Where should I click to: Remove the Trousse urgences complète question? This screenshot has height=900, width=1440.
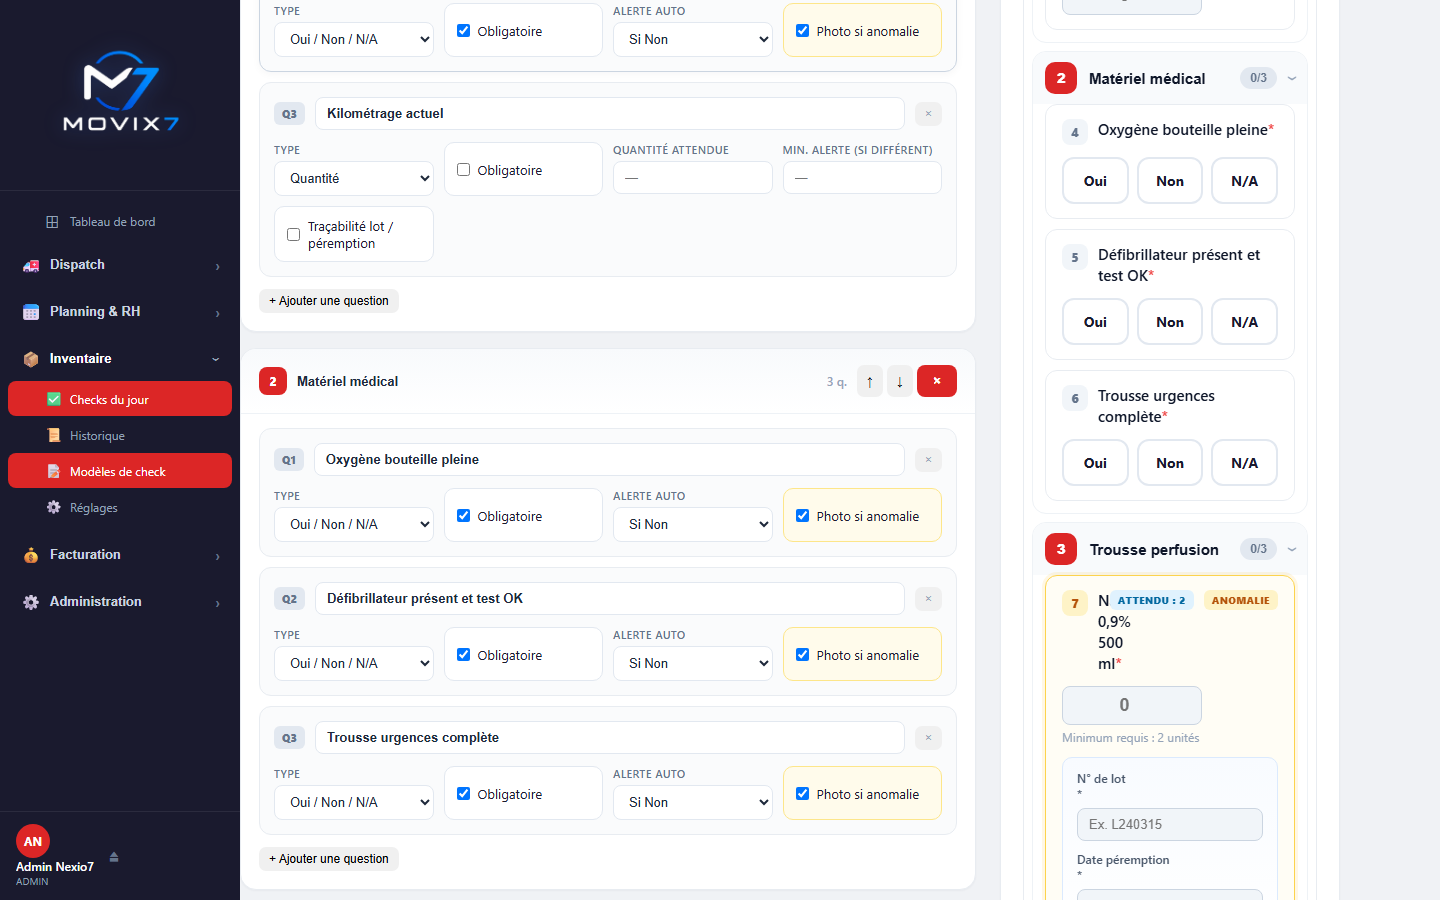click(x=928, y=738)
